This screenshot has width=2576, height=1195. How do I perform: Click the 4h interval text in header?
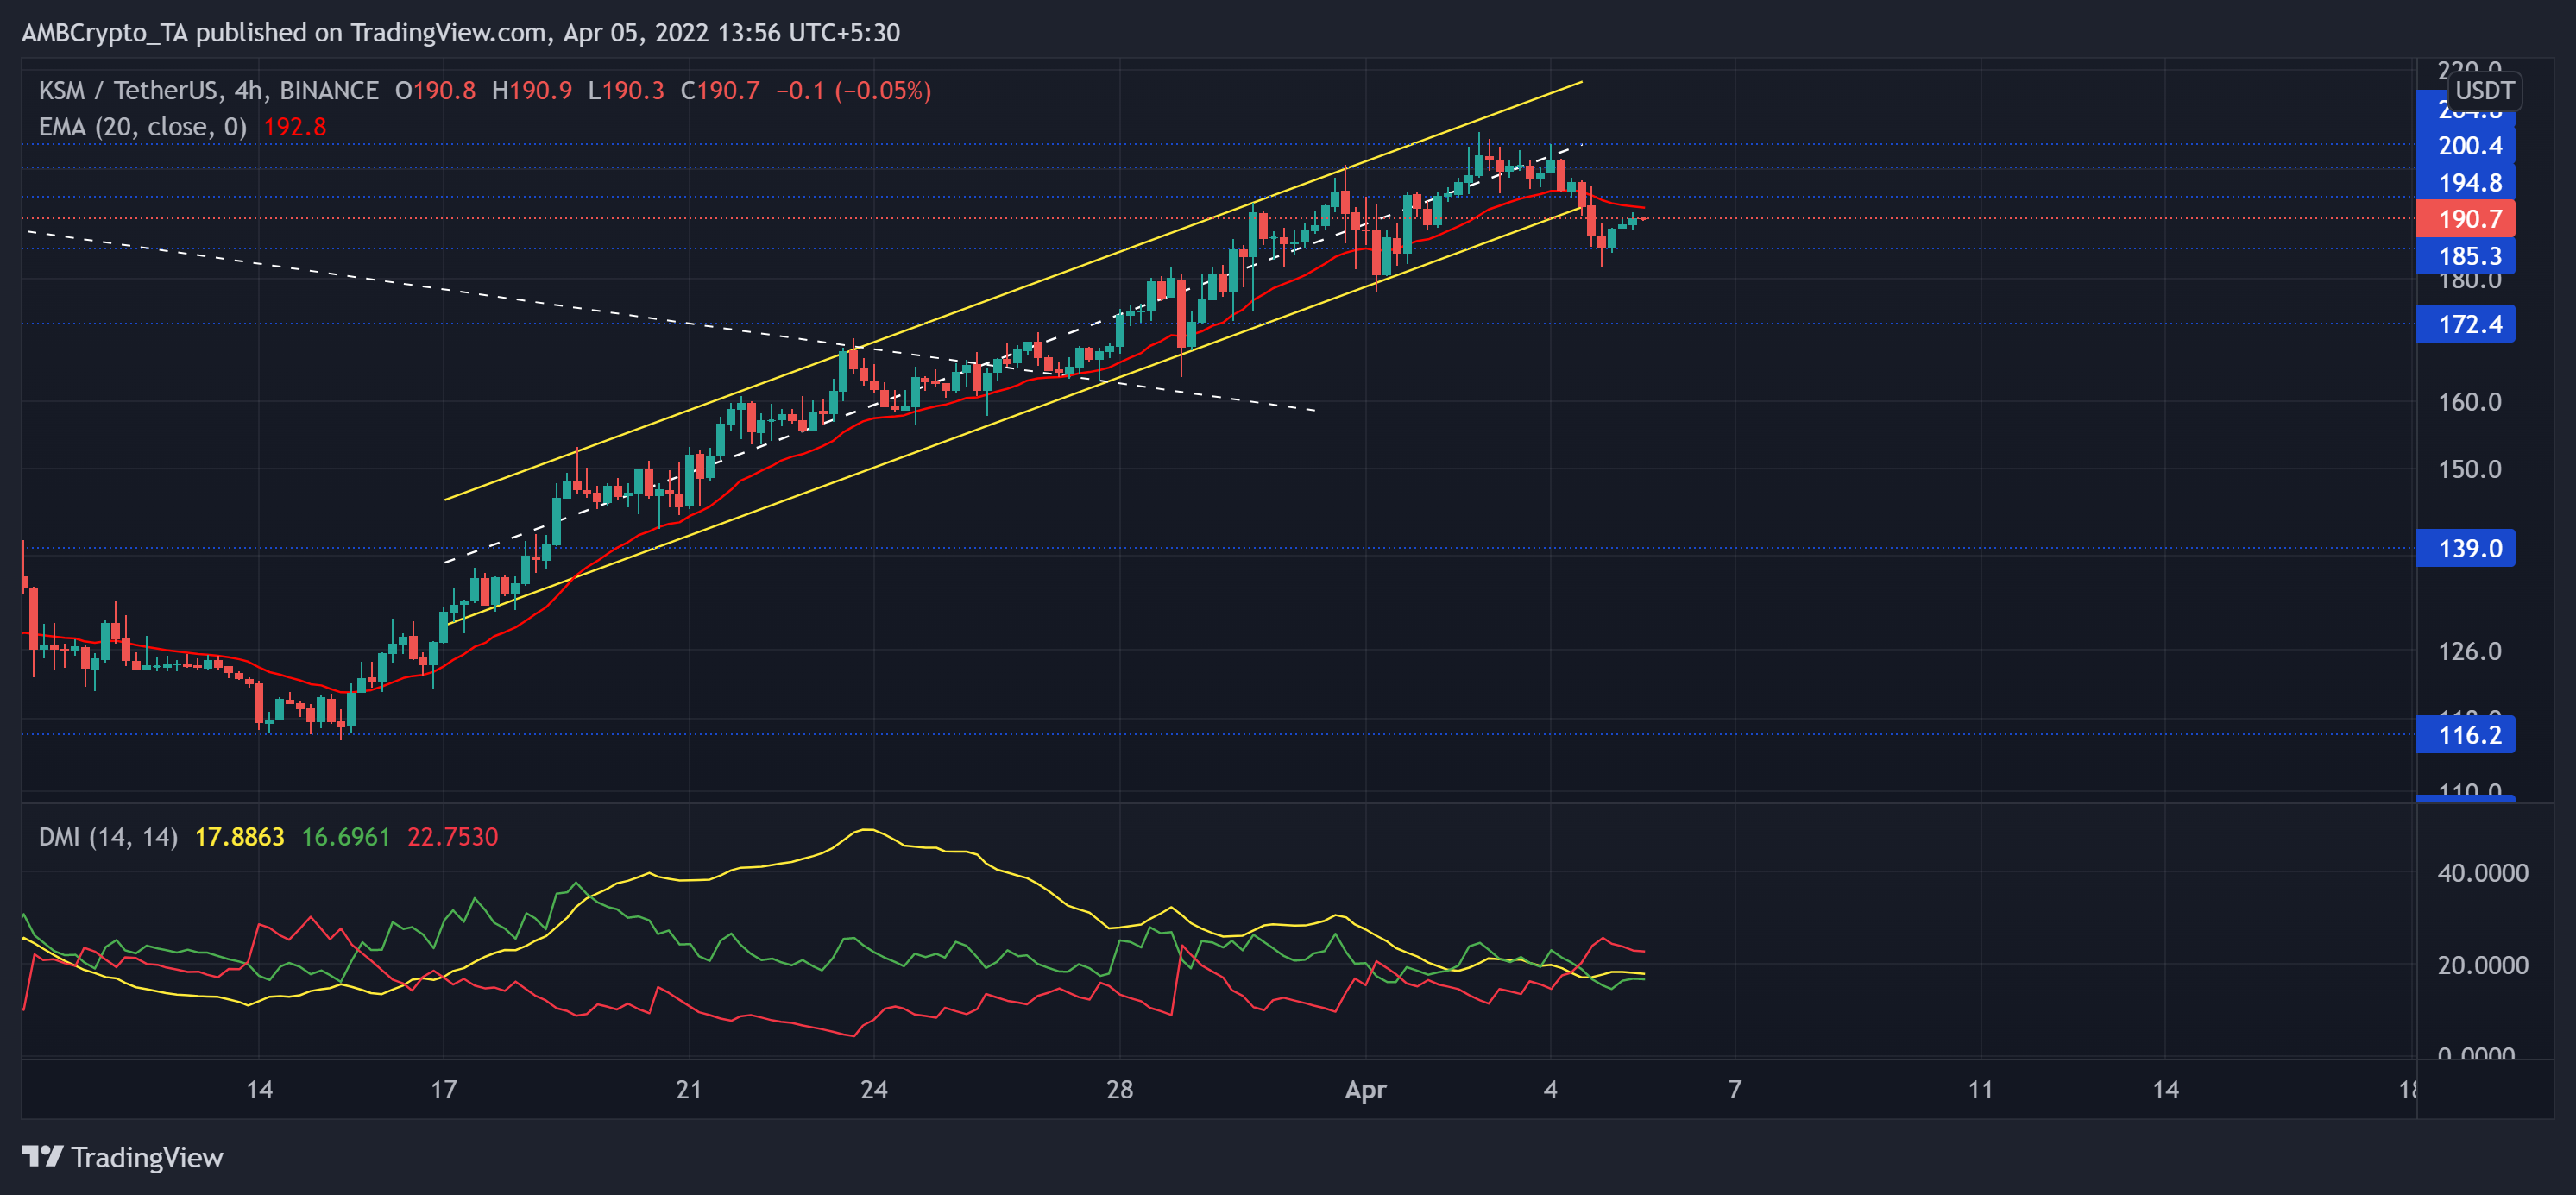click(x=249, y=91)
